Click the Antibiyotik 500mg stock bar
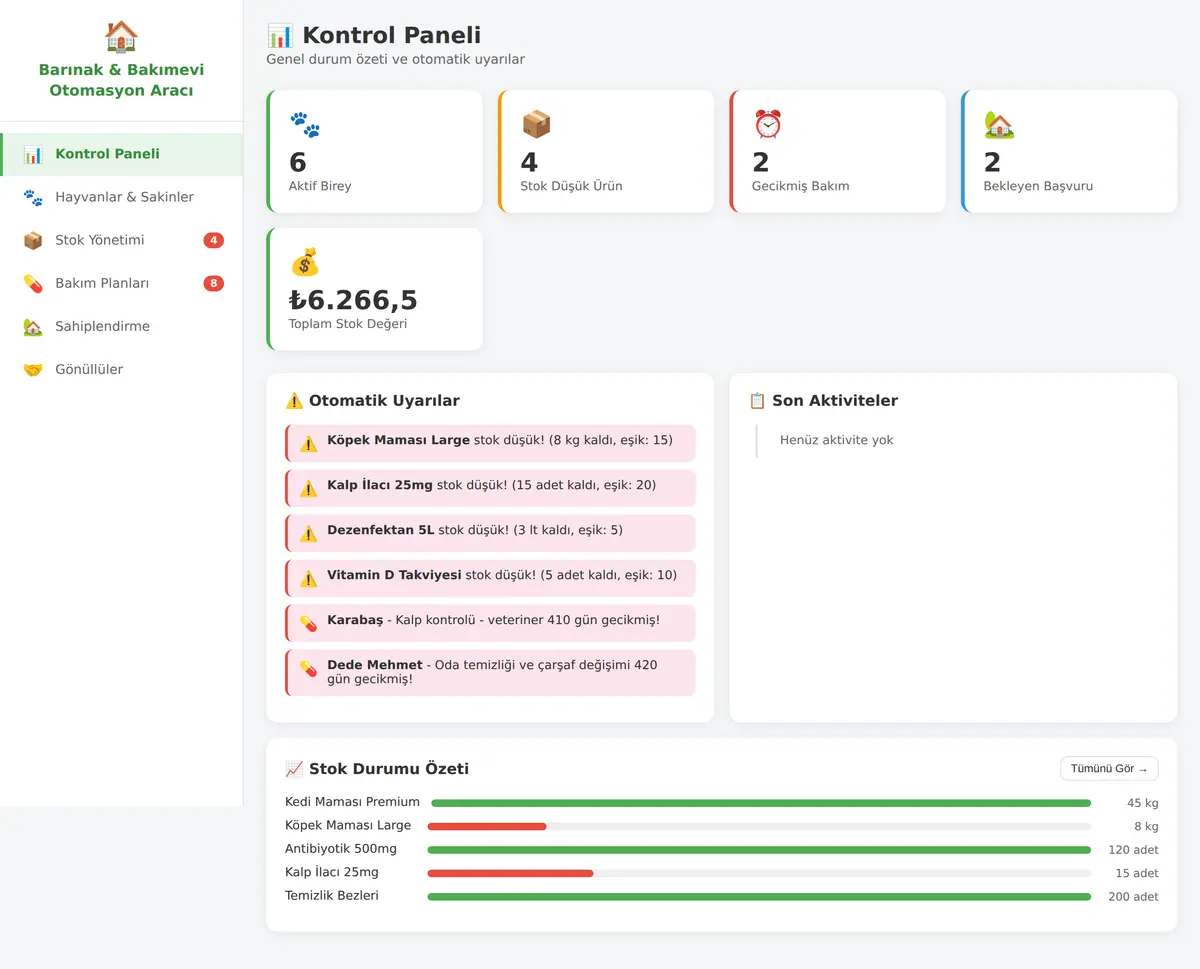The height and width of the screenshot is (969, 1200). (x=759, y=850)
